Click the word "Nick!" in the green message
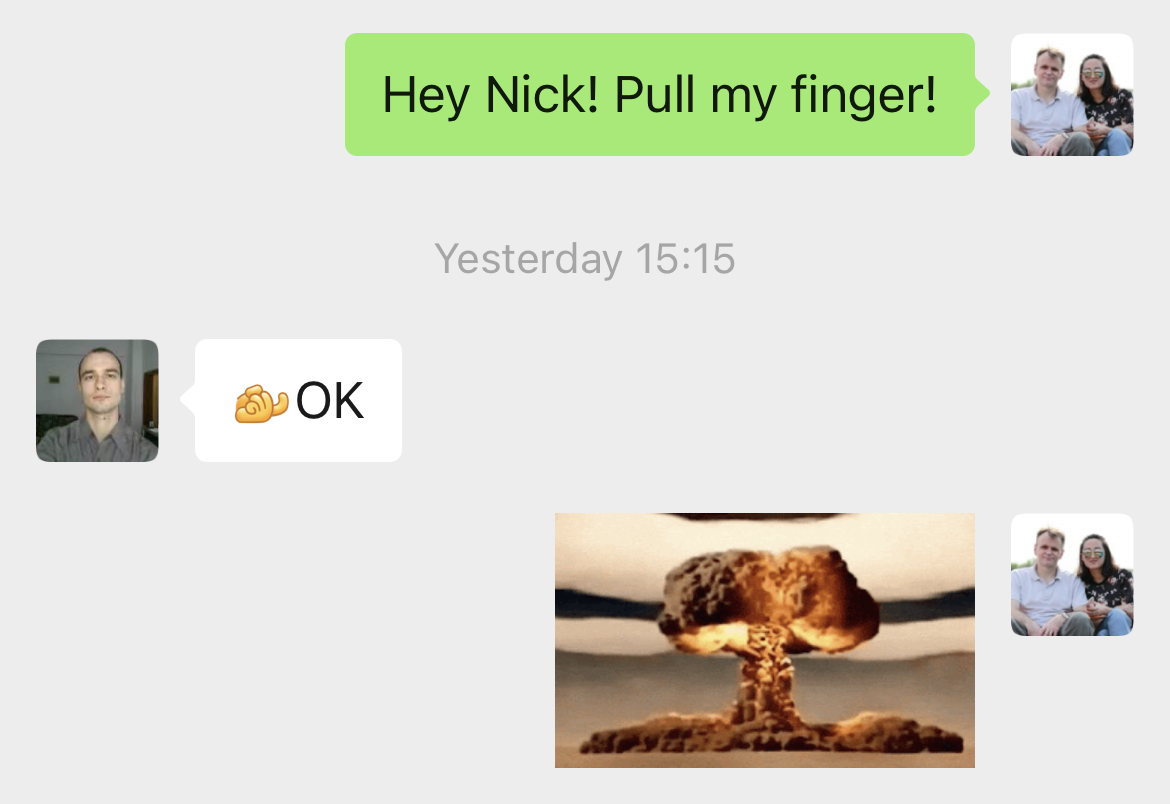 [x=542, y=95]
